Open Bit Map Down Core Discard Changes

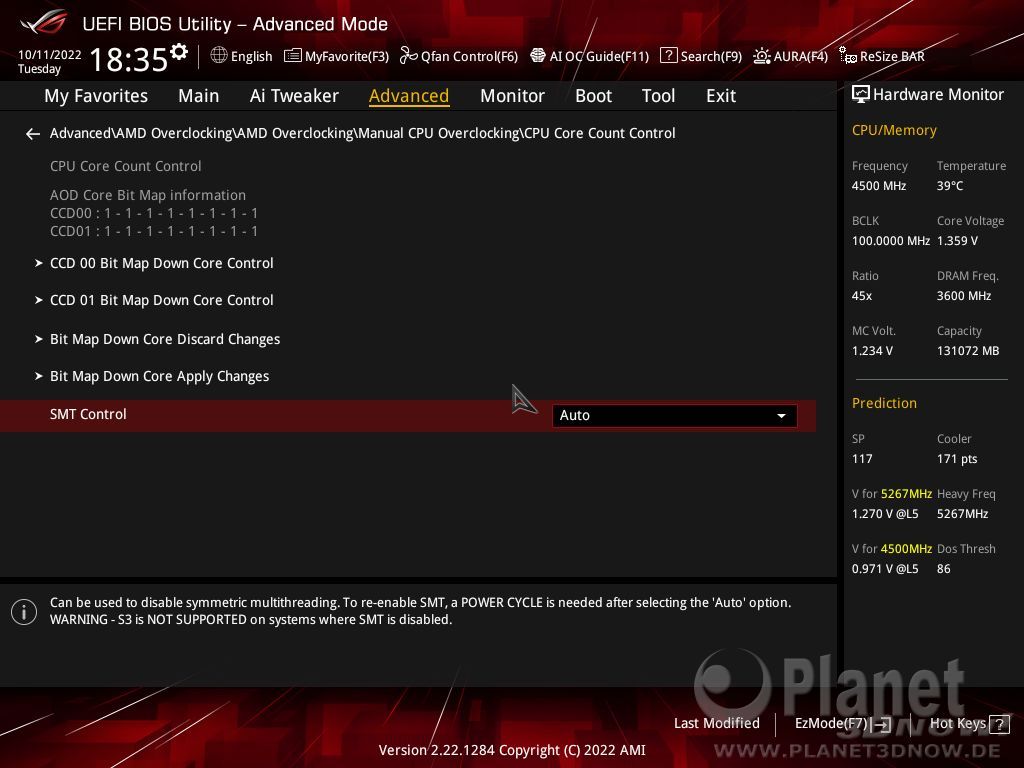(165, 339)
